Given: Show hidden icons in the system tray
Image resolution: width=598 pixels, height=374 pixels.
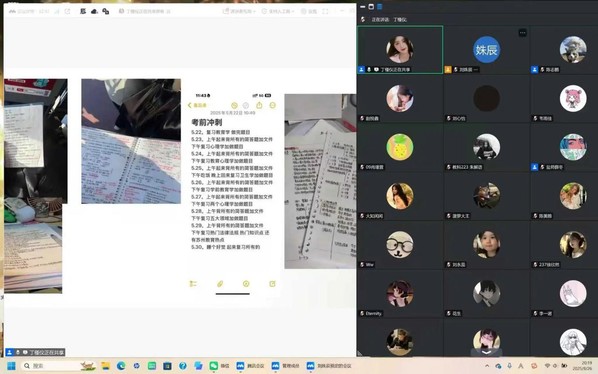Looking at the screenshot, I should pyautogui.click(x=487, y=366).
